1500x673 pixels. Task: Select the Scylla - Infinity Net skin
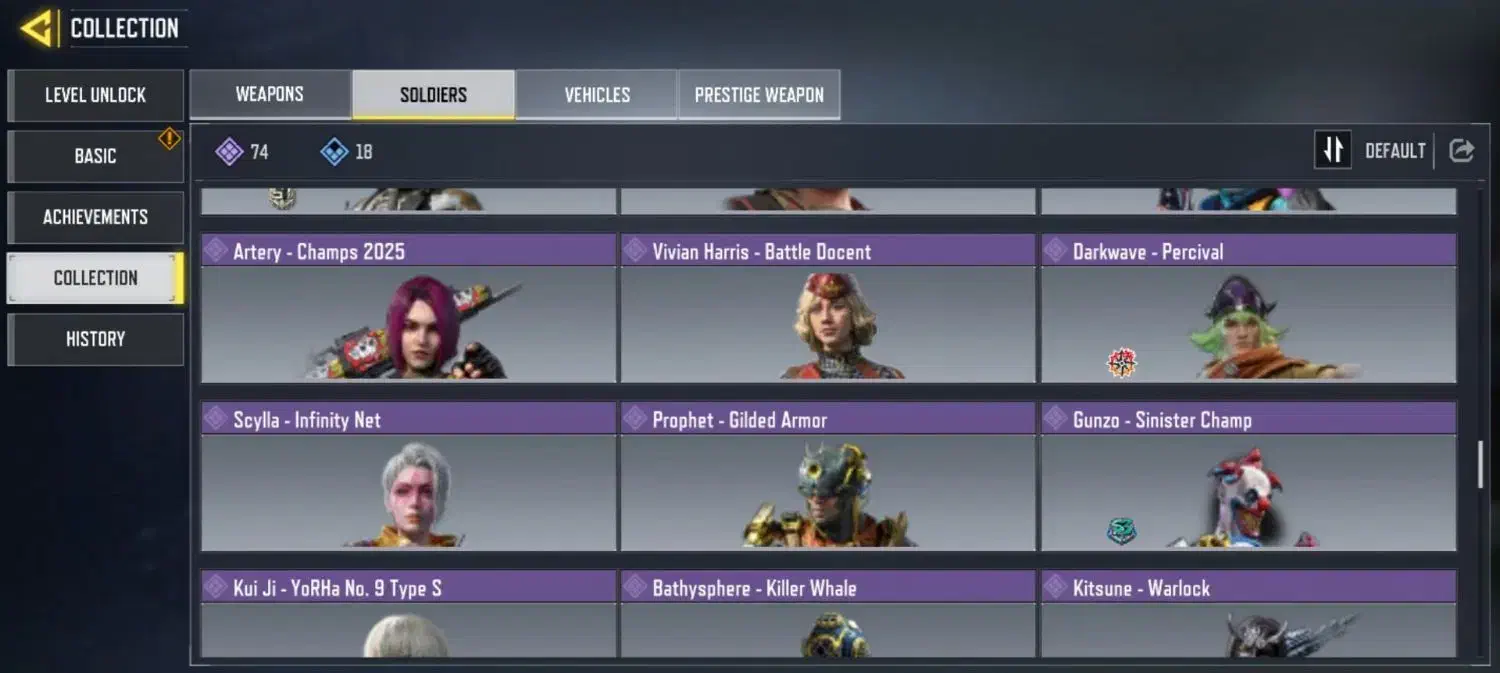pos(408,477)
